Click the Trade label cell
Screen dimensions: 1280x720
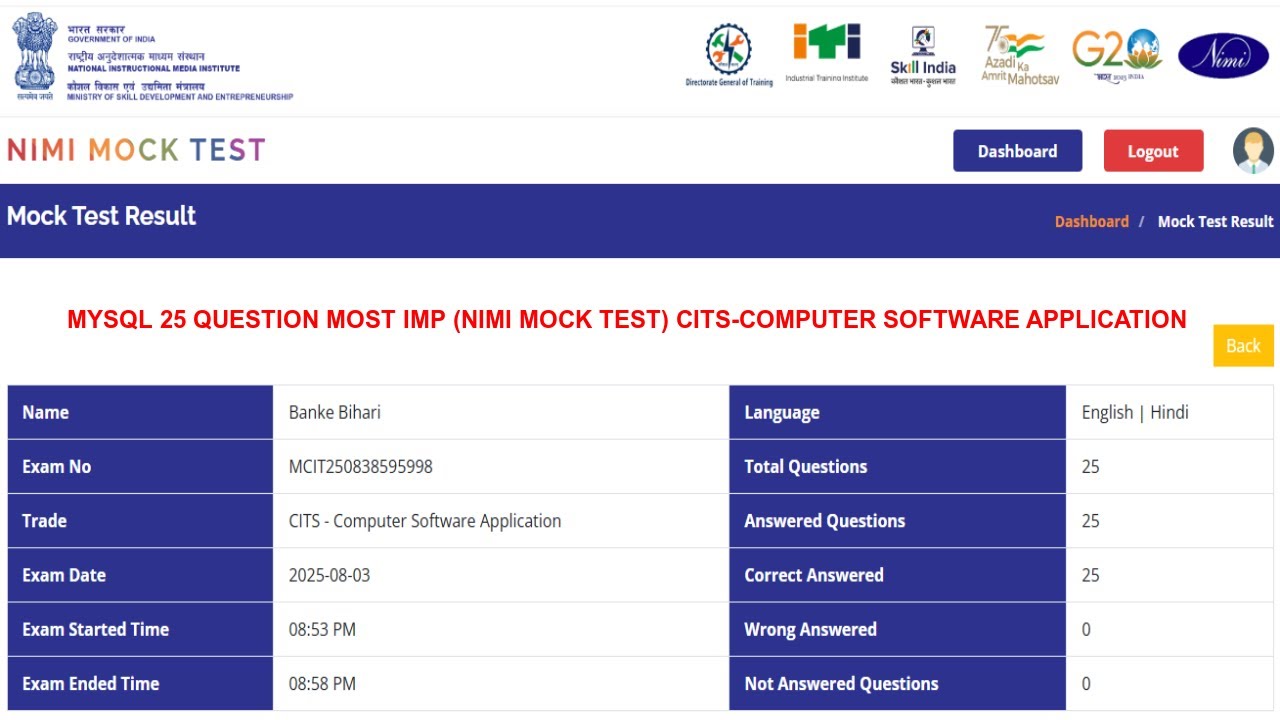click(x=140, y=521)
